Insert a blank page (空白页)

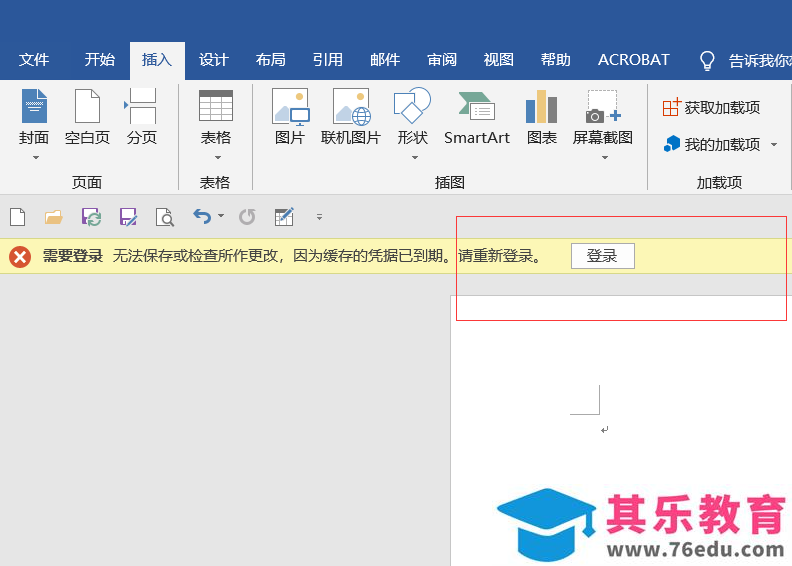(87, 117)
